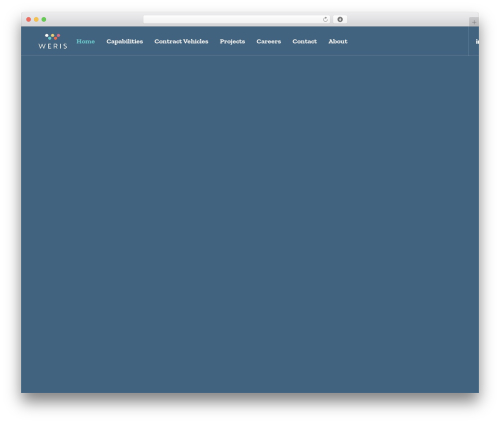The image size is (500, 423).
Task: Maximize the window with the green button
Action: 44,19
